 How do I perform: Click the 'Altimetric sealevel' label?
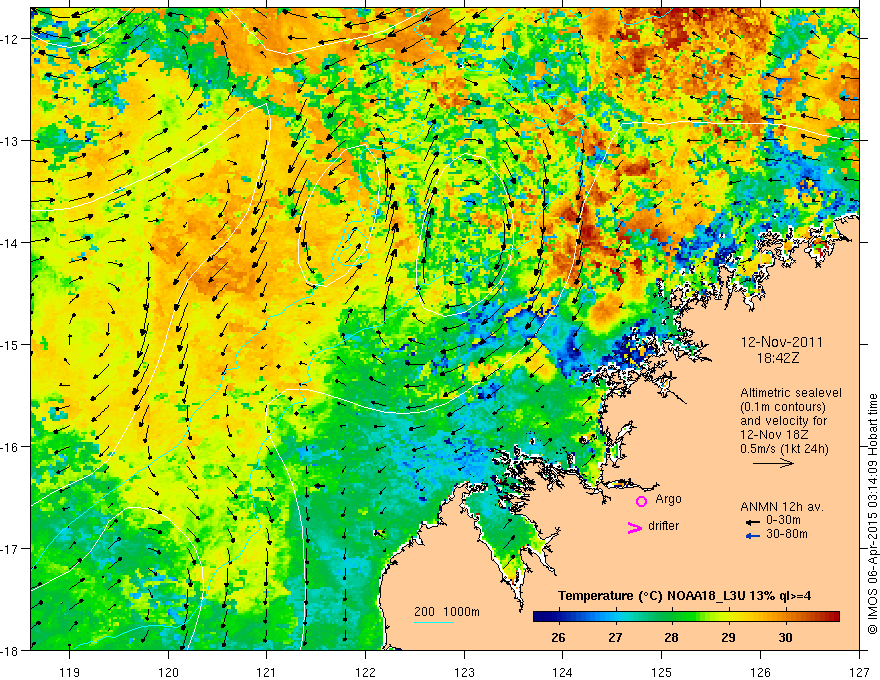pyautogui.click(x=791, y=393)
